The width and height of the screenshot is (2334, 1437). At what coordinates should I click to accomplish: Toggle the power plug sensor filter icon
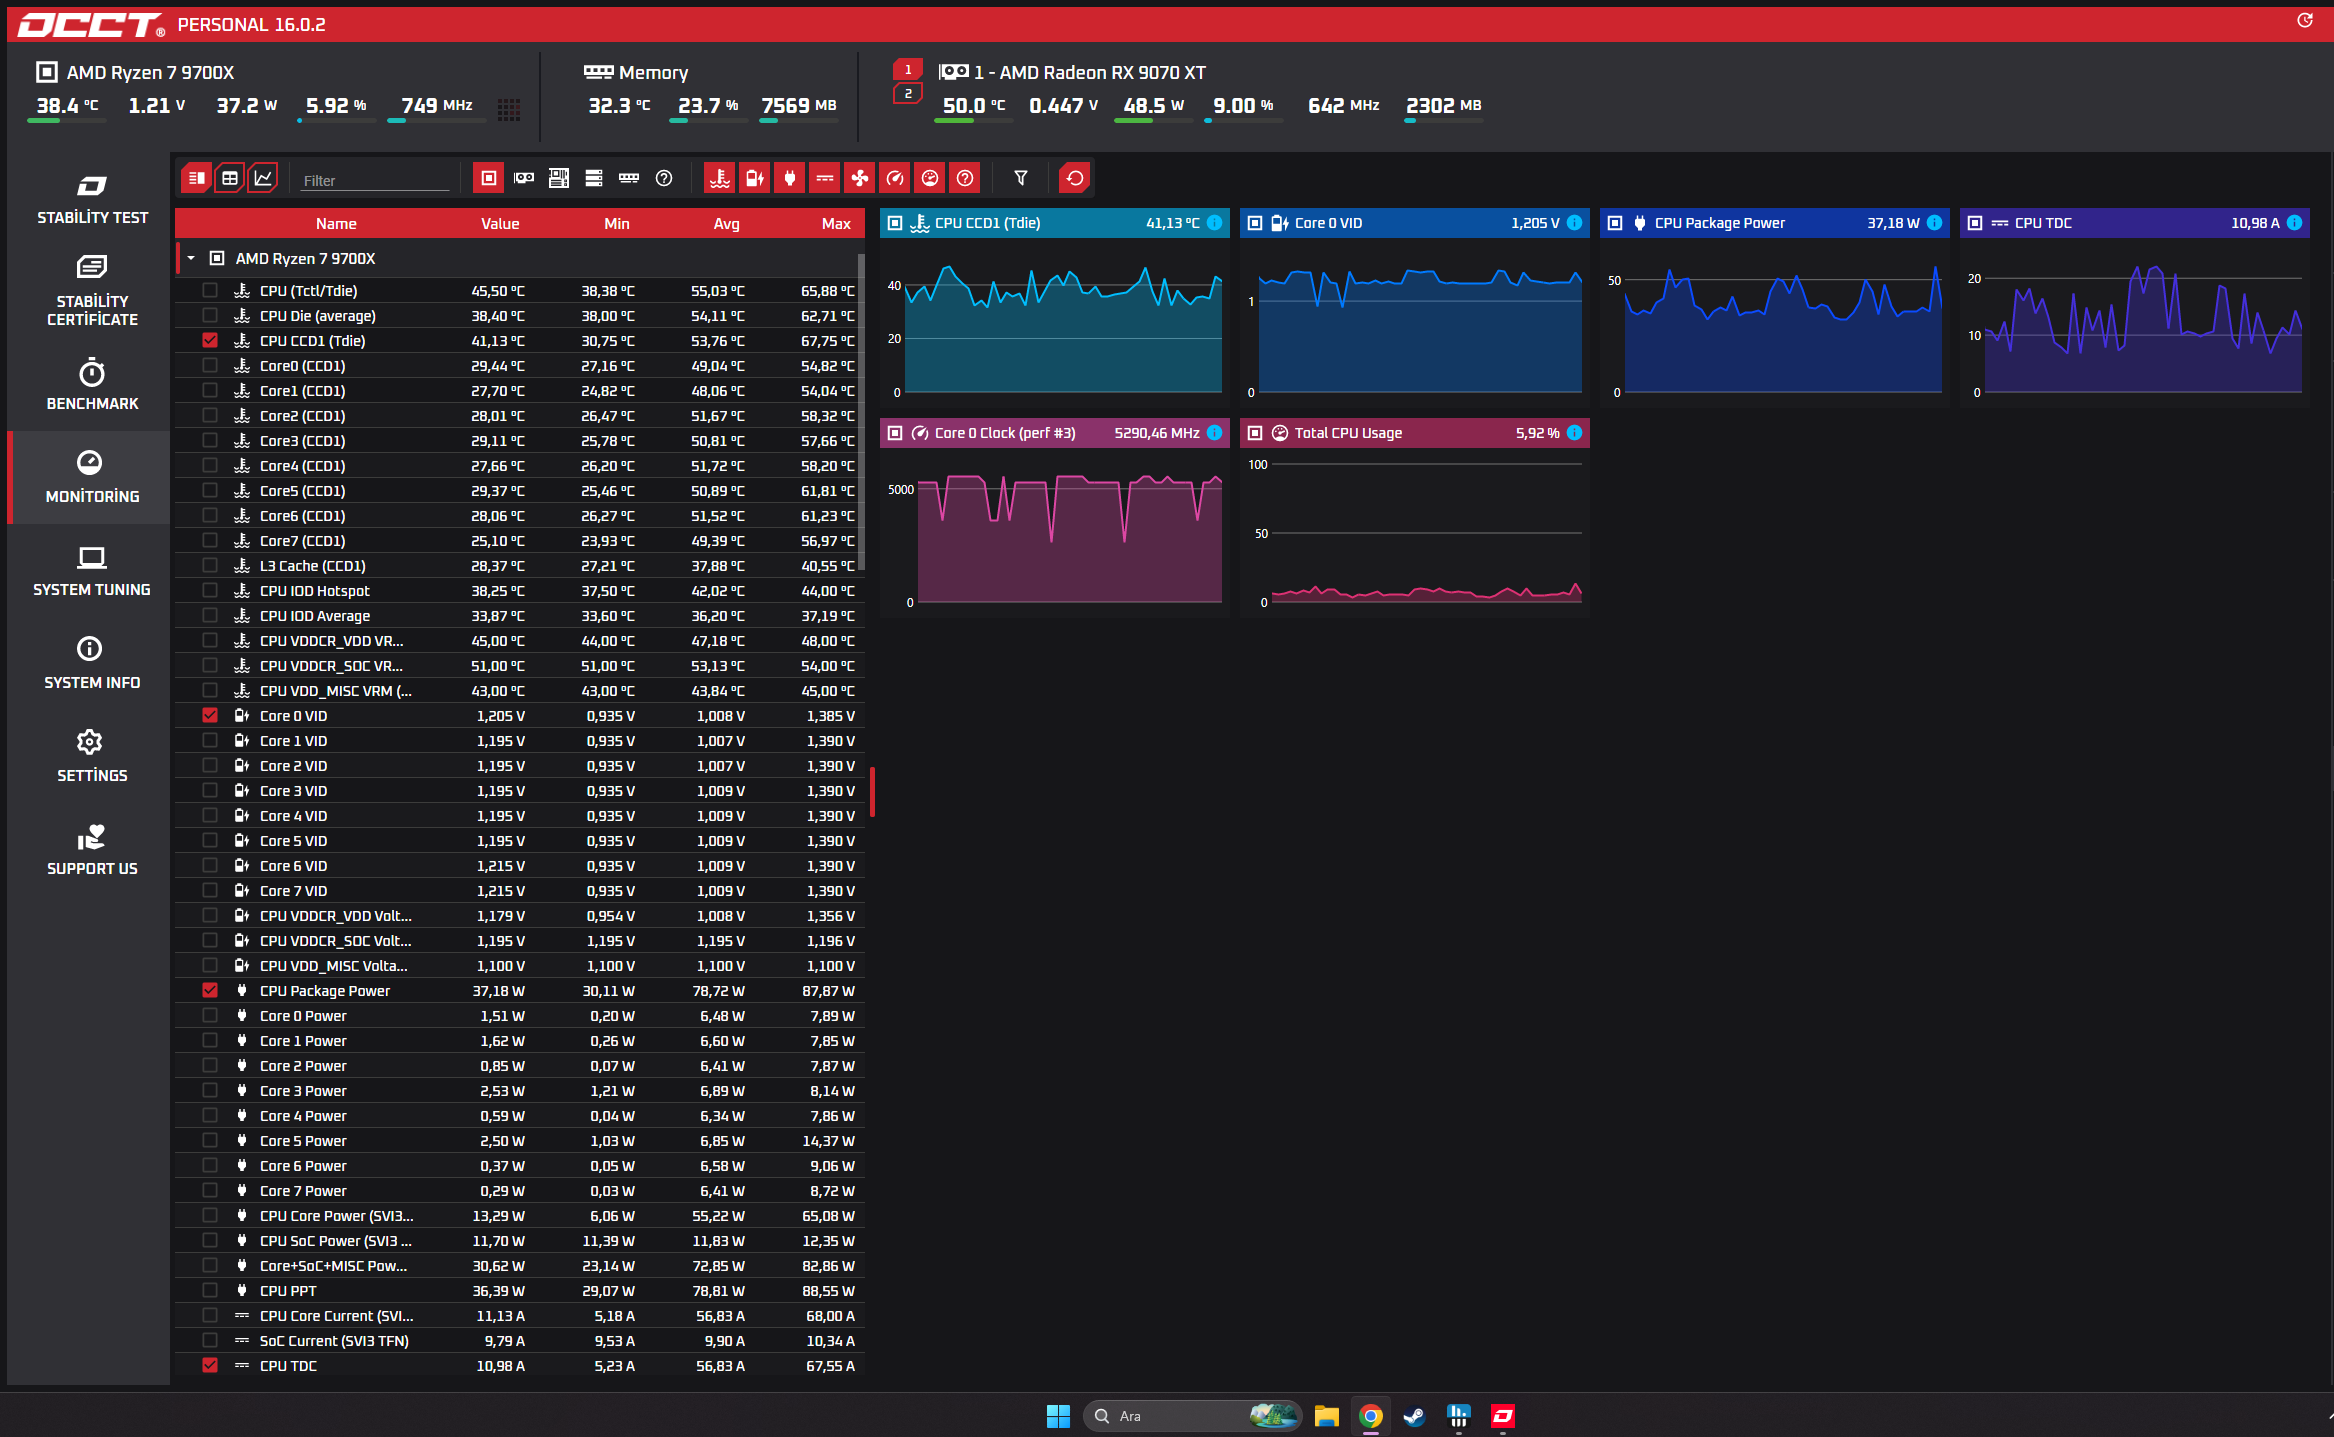790,179
